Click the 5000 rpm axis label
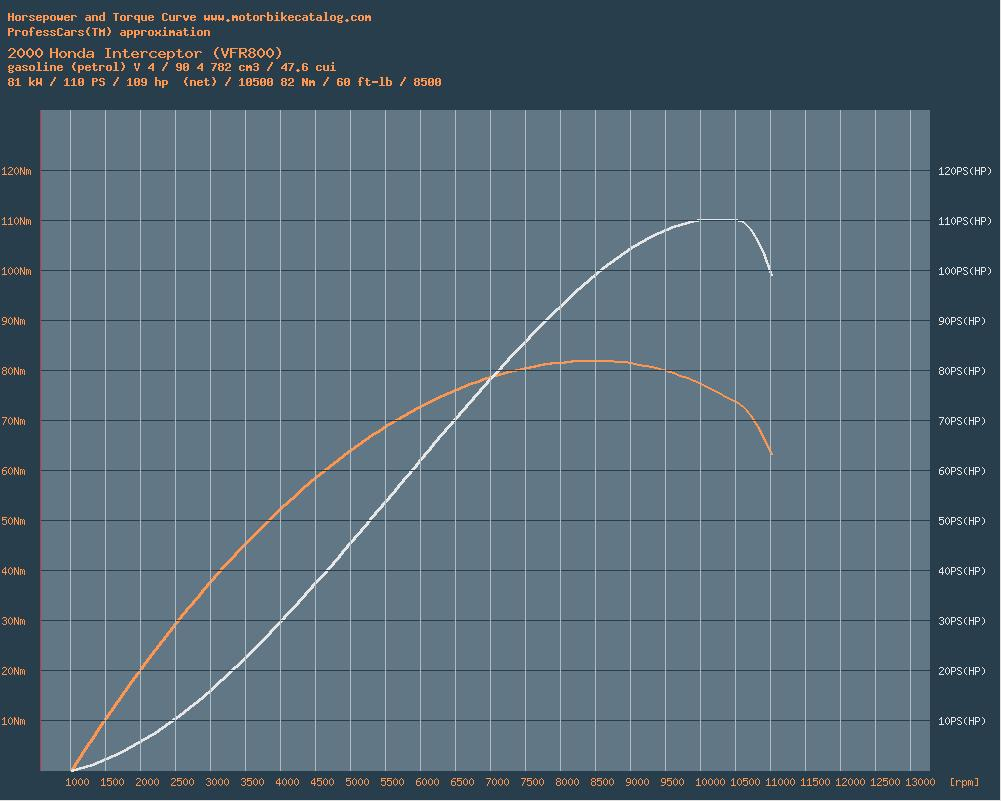1001x801 pixels. (358, 782)
